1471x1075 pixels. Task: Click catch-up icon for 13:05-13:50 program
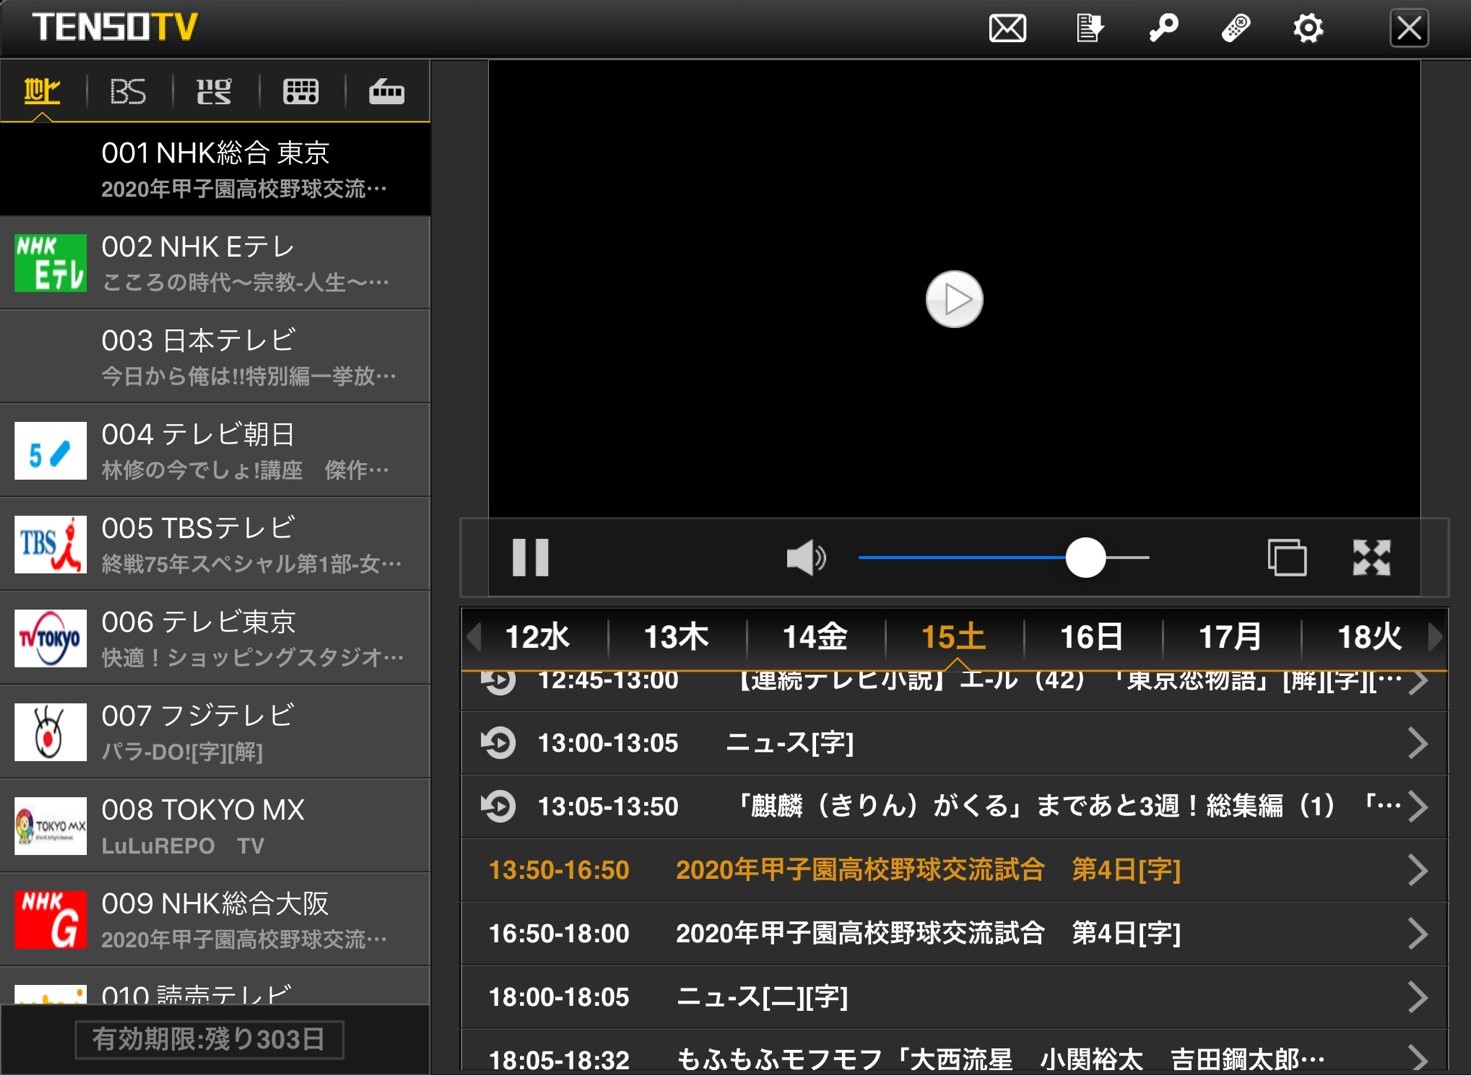click(498, 806)
